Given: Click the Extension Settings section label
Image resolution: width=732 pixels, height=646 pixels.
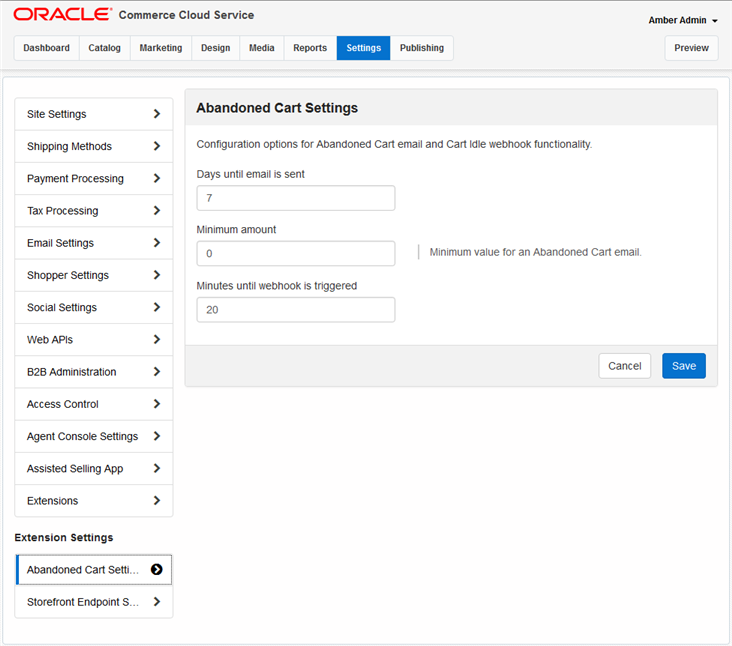Looking at the screenshot, I should click(64, 537).
